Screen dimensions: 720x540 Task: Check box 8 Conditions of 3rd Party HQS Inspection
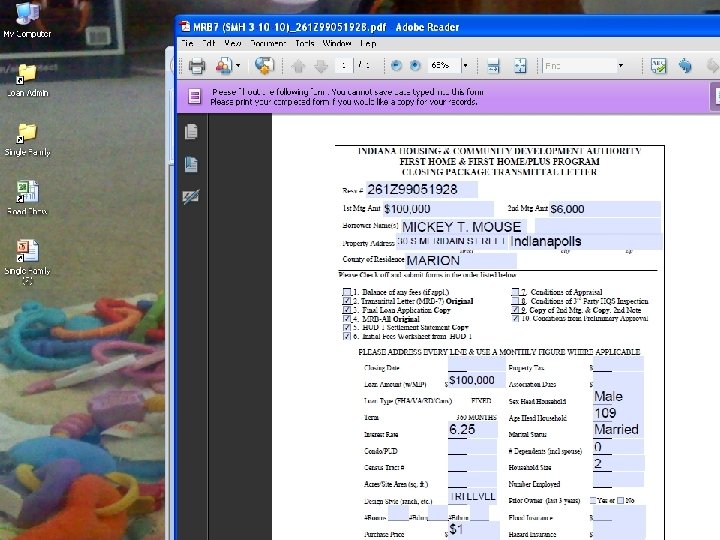click(x=515, y=301)
